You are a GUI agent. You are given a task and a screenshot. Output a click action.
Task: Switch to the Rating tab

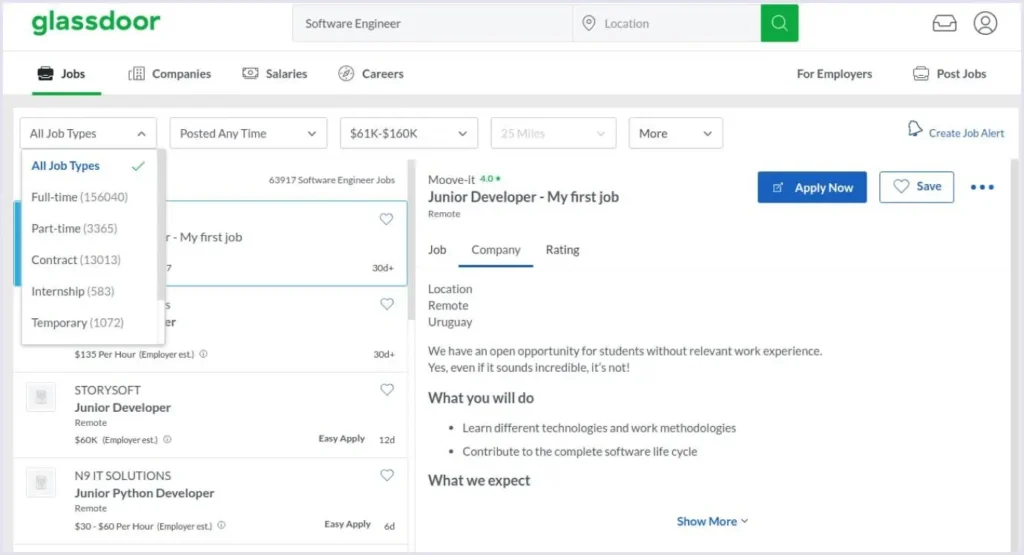pos(562,249)
